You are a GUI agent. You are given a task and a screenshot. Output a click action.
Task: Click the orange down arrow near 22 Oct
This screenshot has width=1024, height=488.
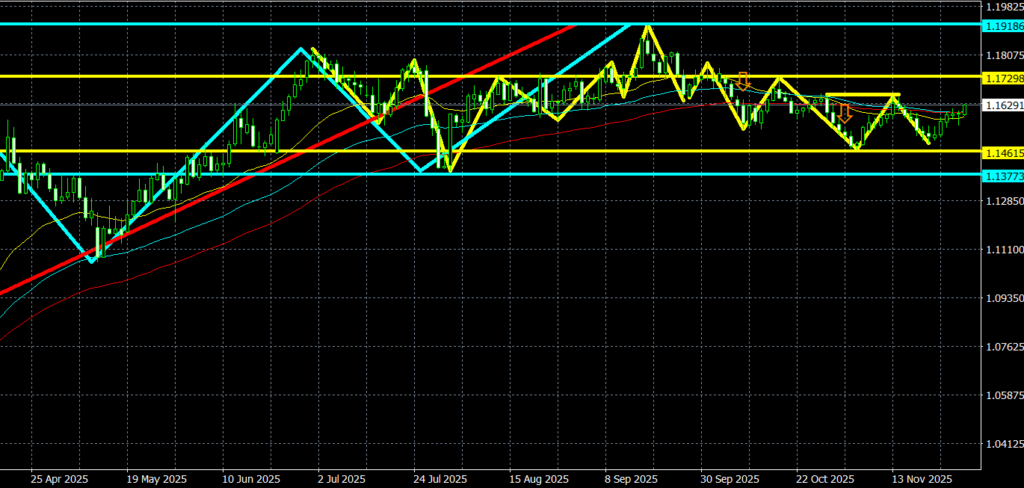tap(845, 112)
